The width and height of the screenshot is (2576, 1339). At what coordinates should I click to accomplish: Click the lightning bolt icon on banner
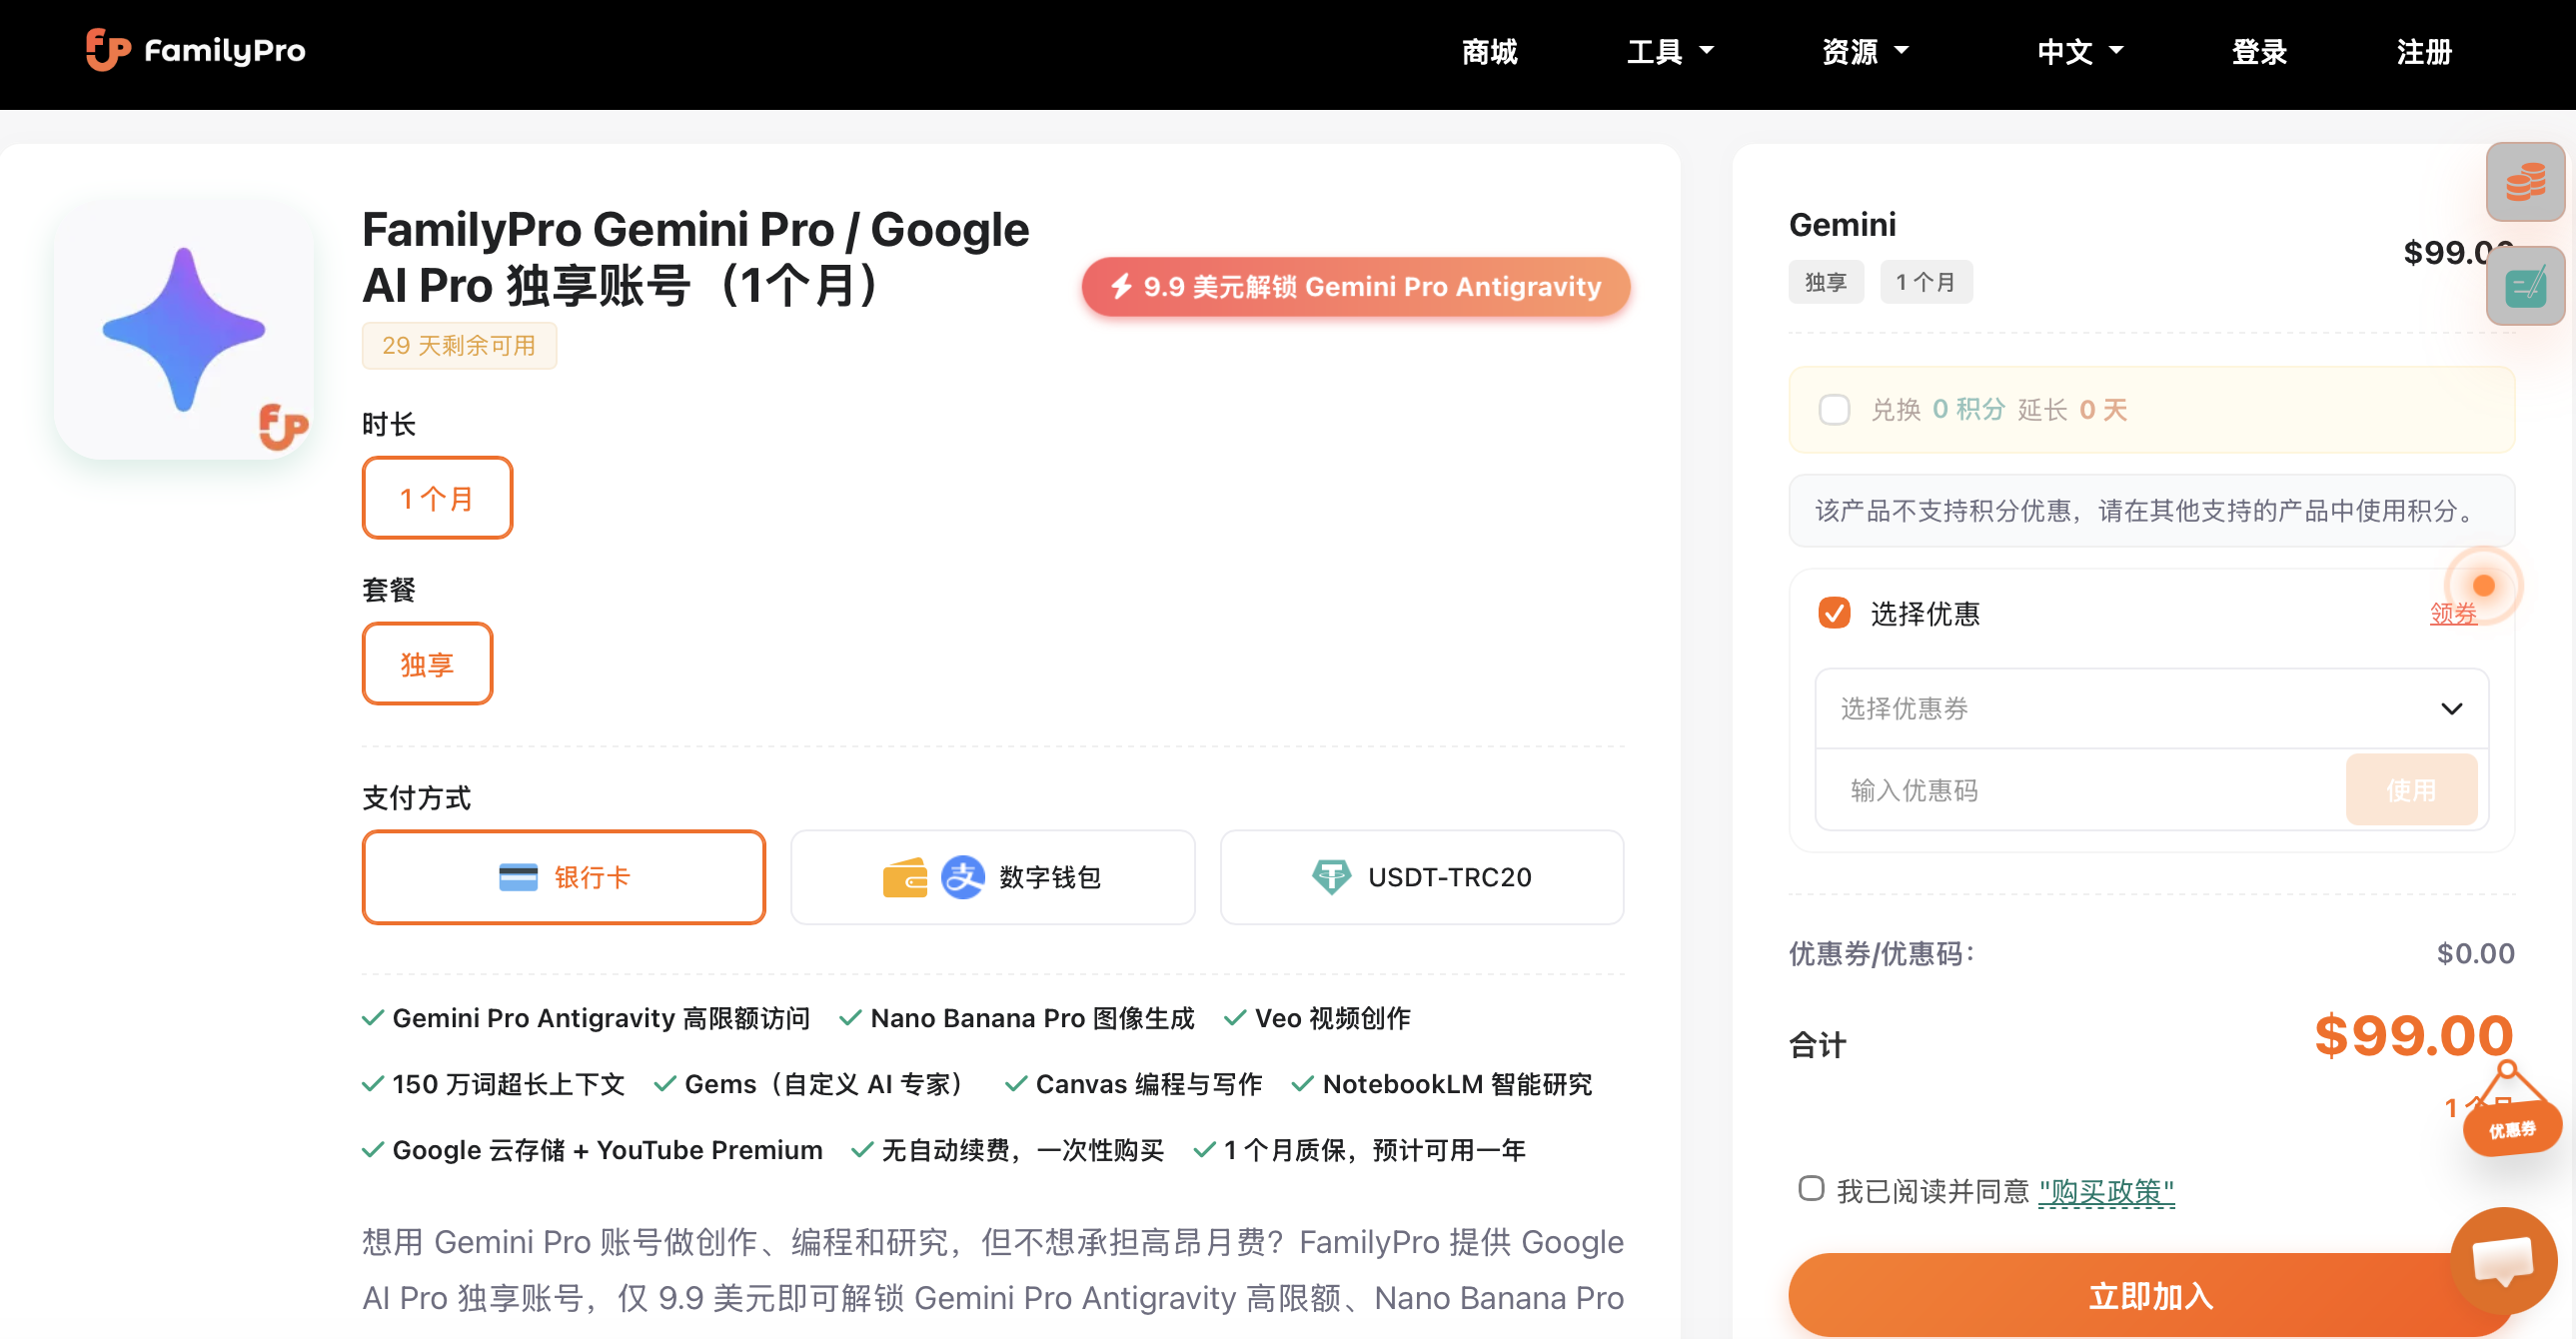pyautogui.click(x=1121, y=286)
